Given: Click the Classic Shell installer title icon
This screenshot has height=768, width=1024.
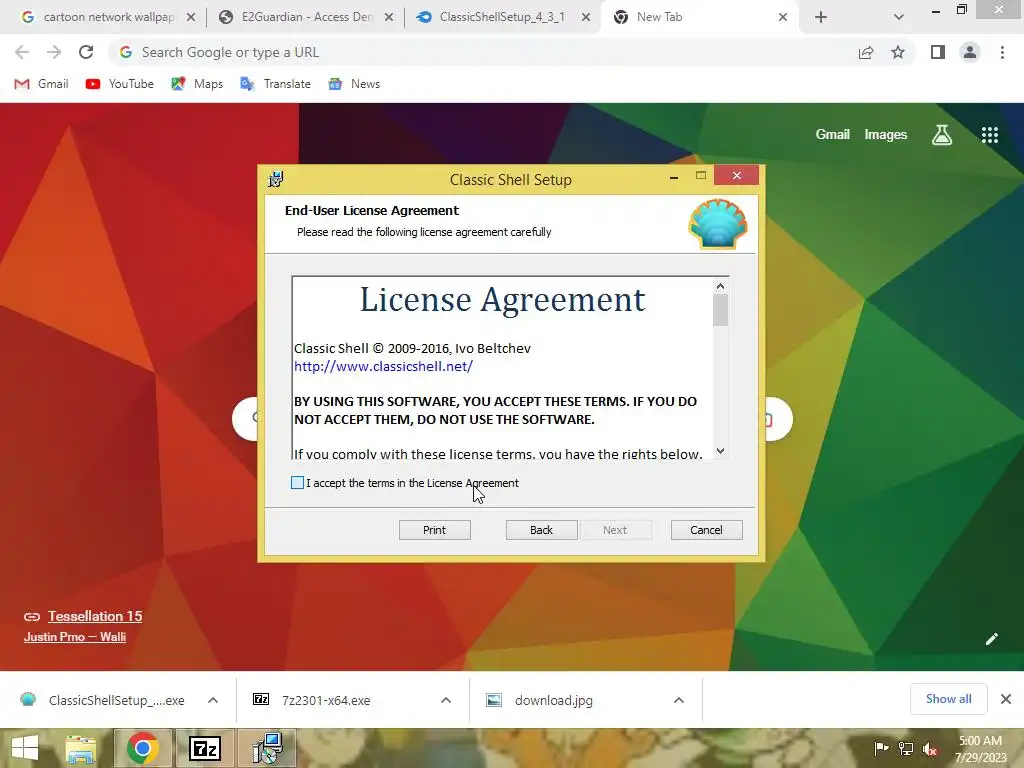Looking at the screenshot, I should tap(276, 179).
